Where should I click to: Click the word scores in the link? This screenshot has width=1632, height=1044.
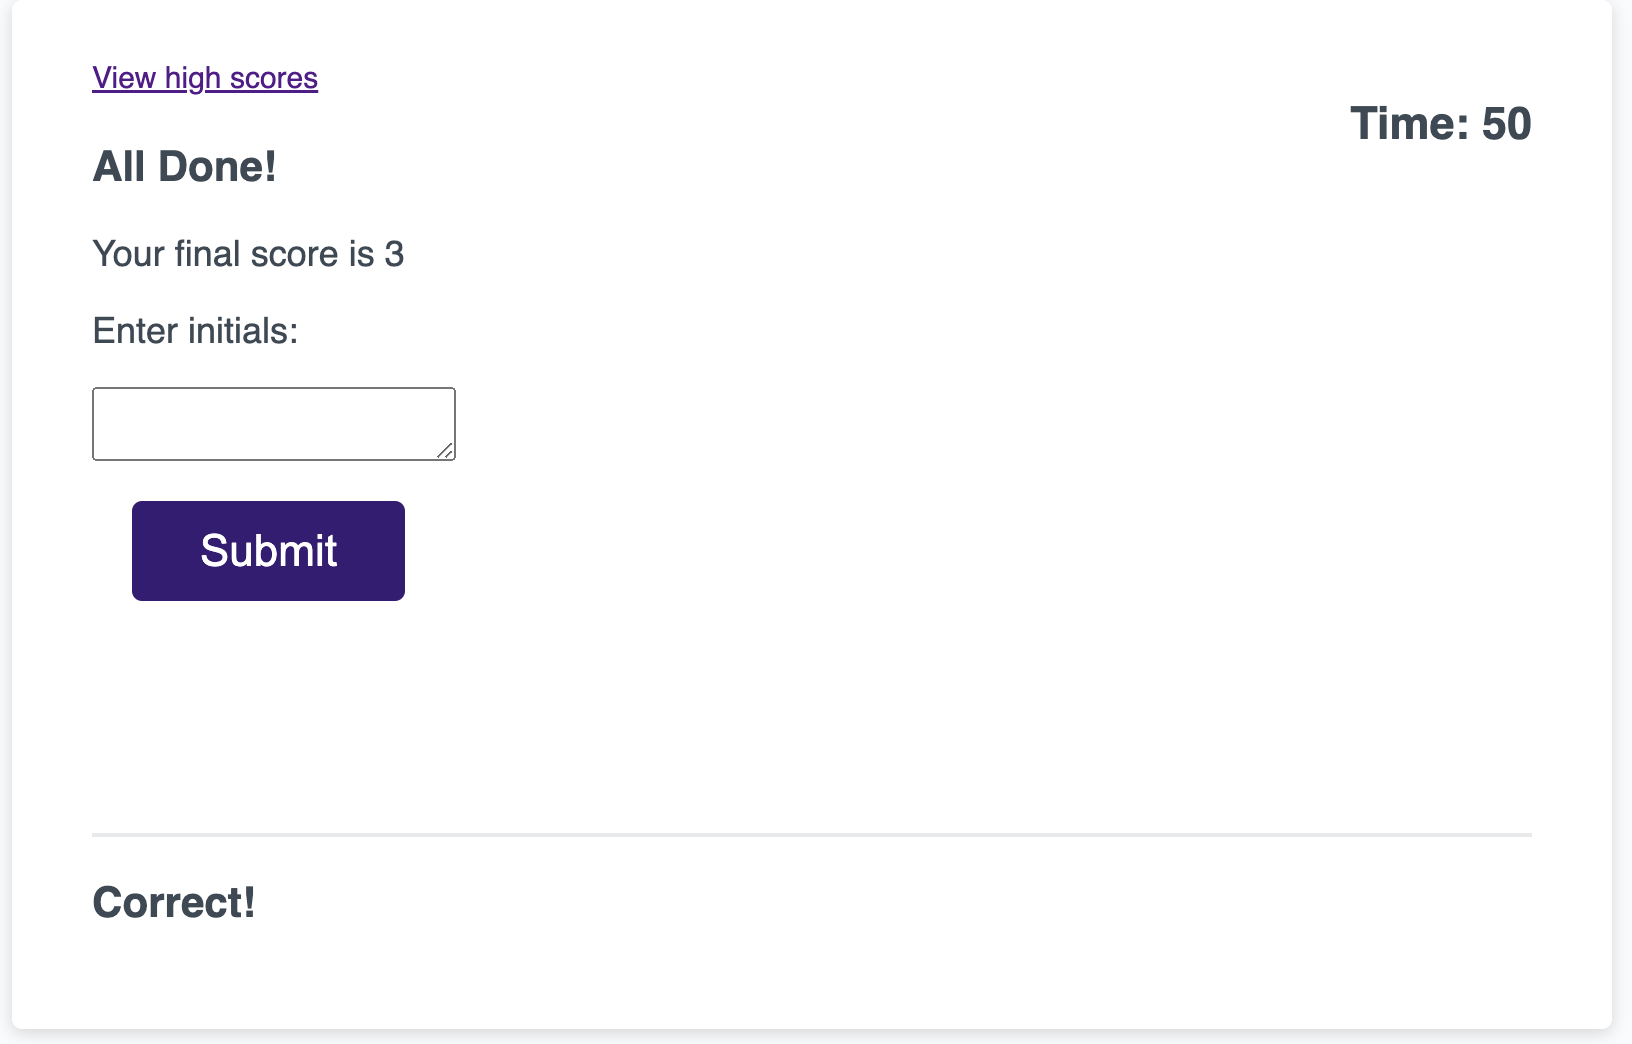(276, 77)
